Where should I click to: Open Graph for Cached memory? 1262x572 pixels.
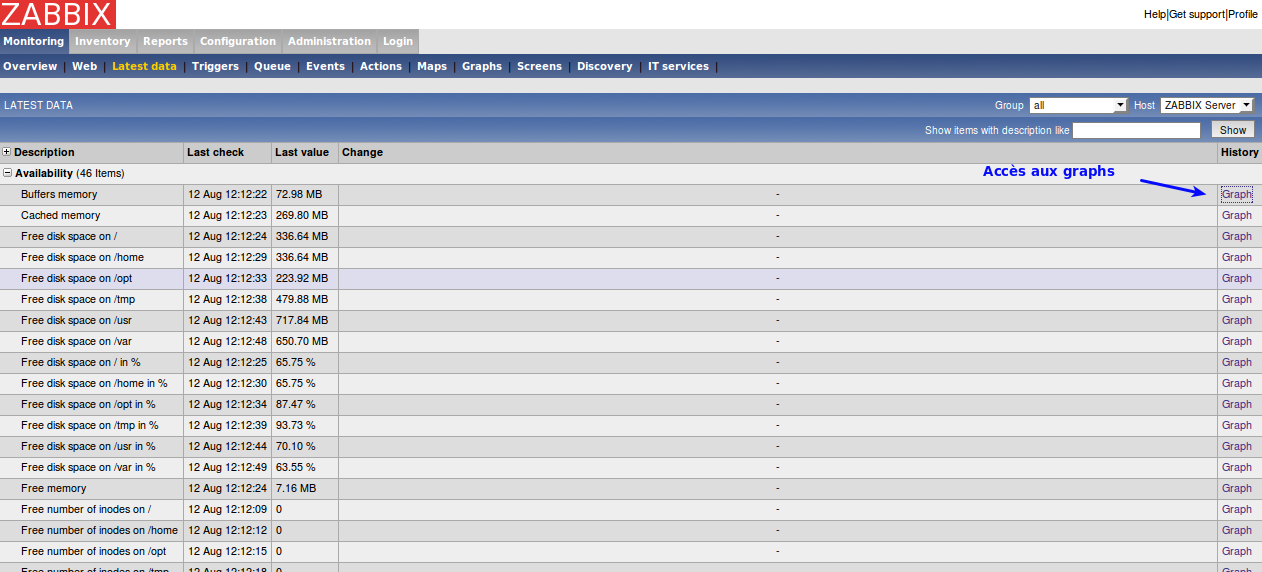click(x=1236, y=215)
